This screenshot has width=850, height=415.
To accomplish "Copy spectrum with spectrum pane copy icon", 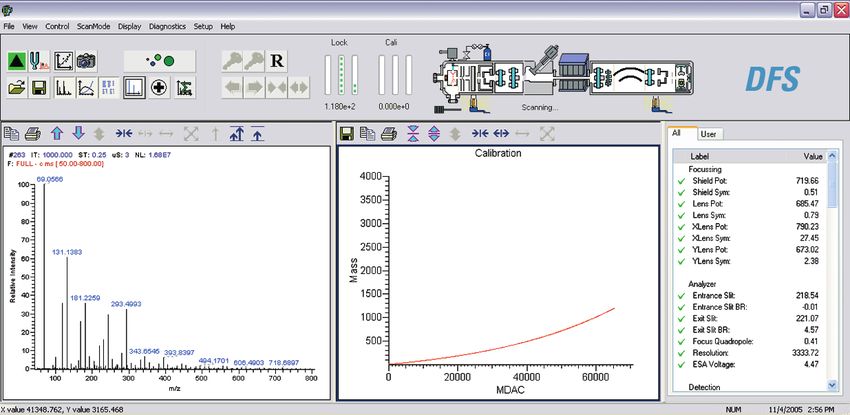I will (11, 133).
